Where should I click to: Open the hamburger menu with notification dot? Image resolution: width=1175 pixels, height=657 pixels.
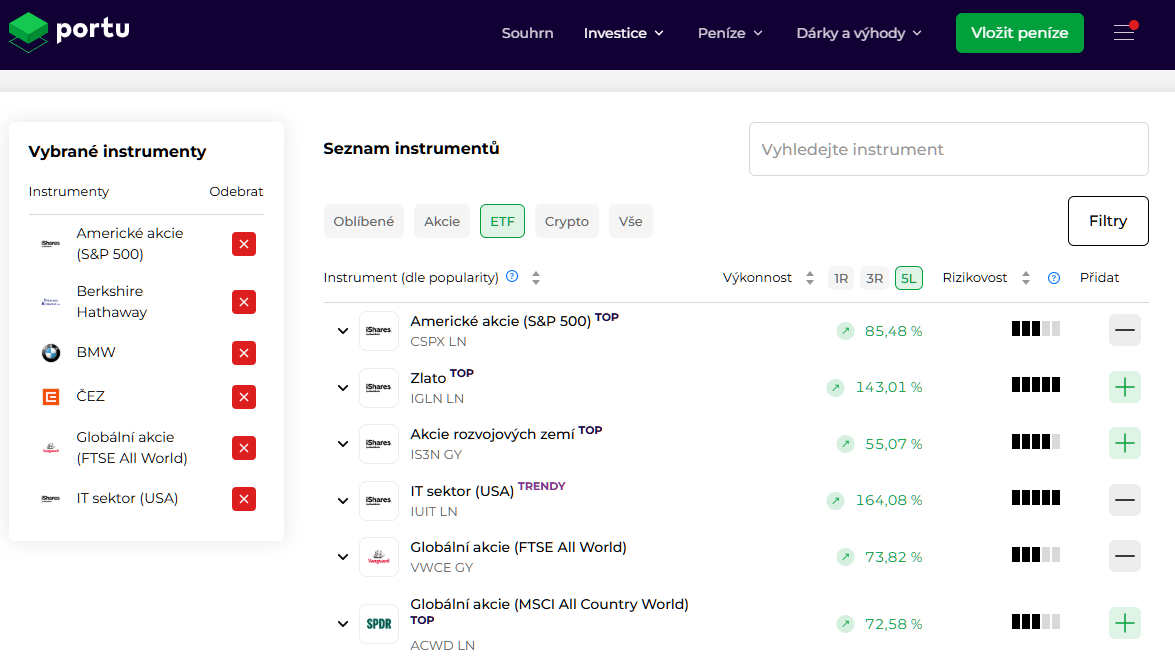1124,32
